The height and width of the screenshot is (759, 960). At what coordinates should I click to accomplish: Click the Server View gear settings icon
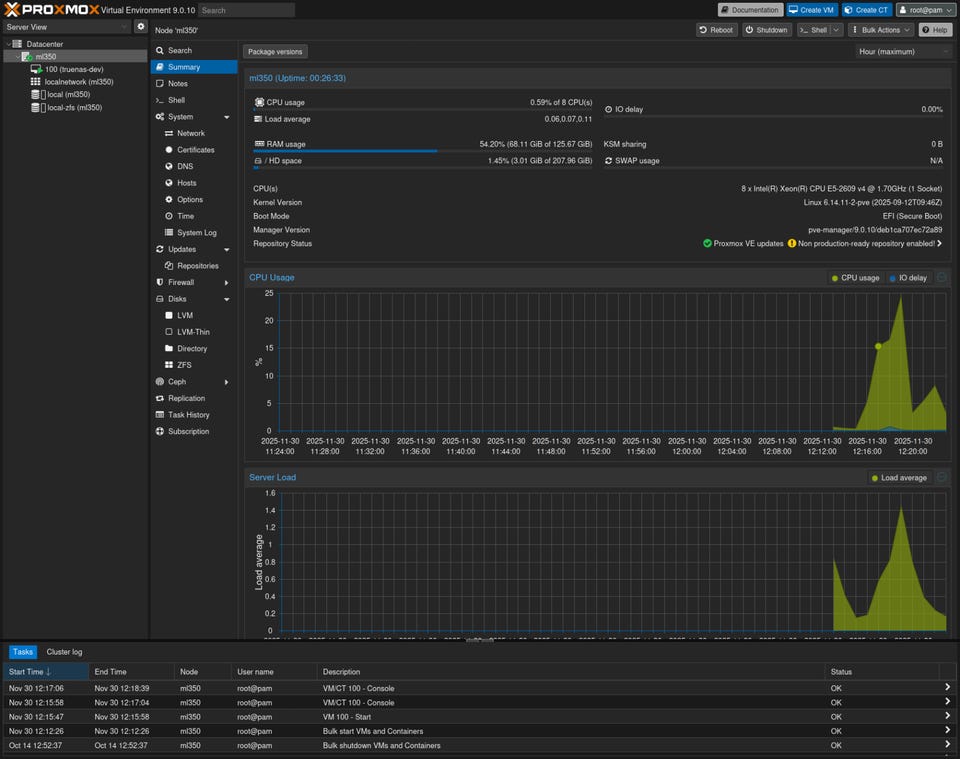(140, 27)
